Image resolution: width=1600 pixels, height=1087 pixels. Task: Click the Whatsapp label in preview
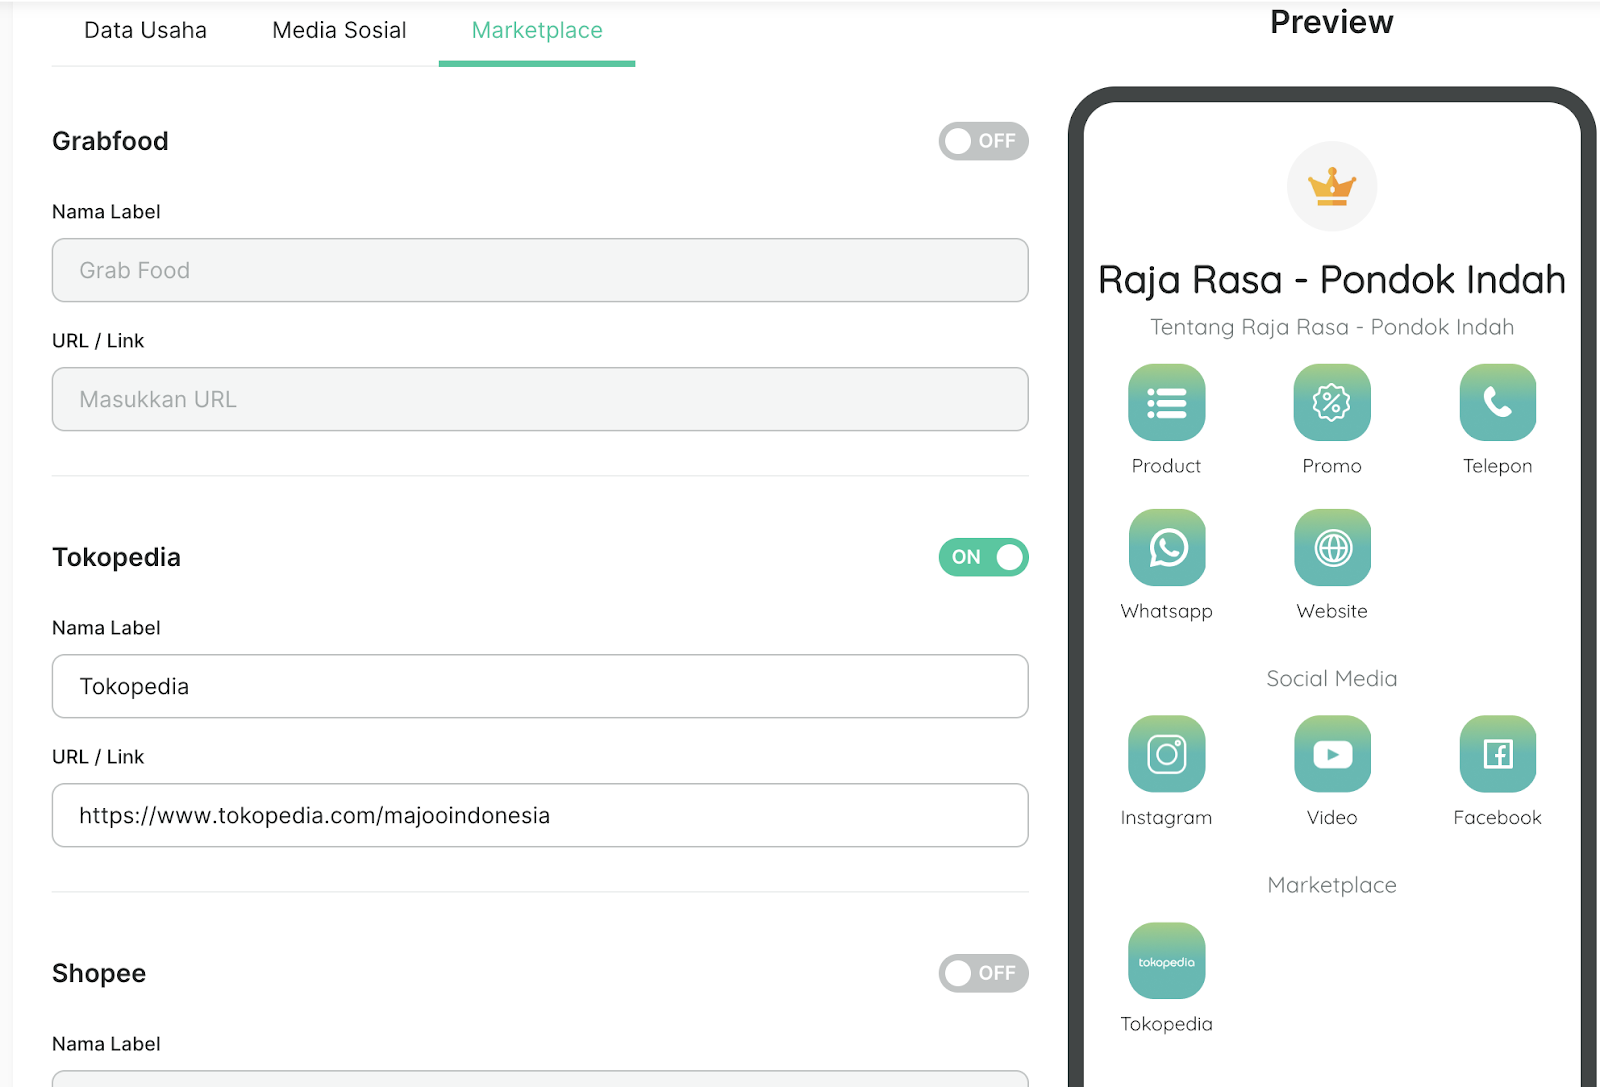click(1167, 611)
